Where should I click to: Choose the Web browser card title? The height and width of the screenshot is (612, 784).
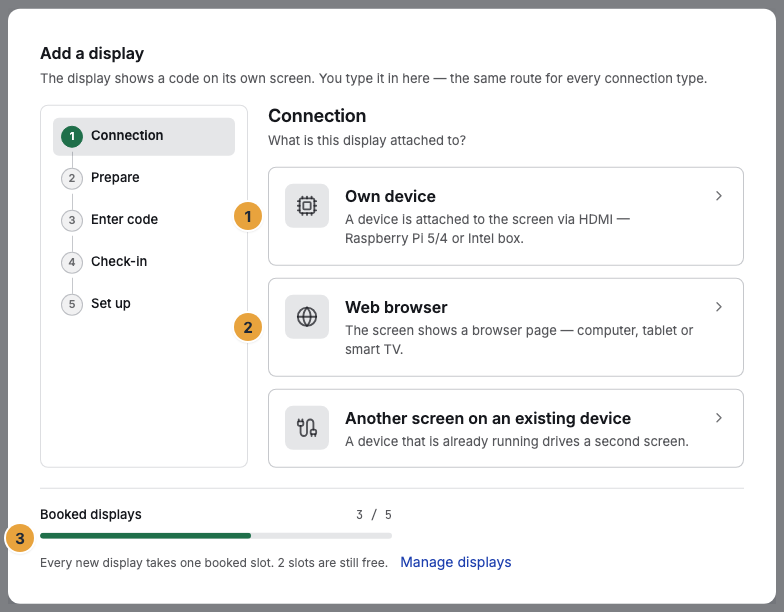point(396,307)
